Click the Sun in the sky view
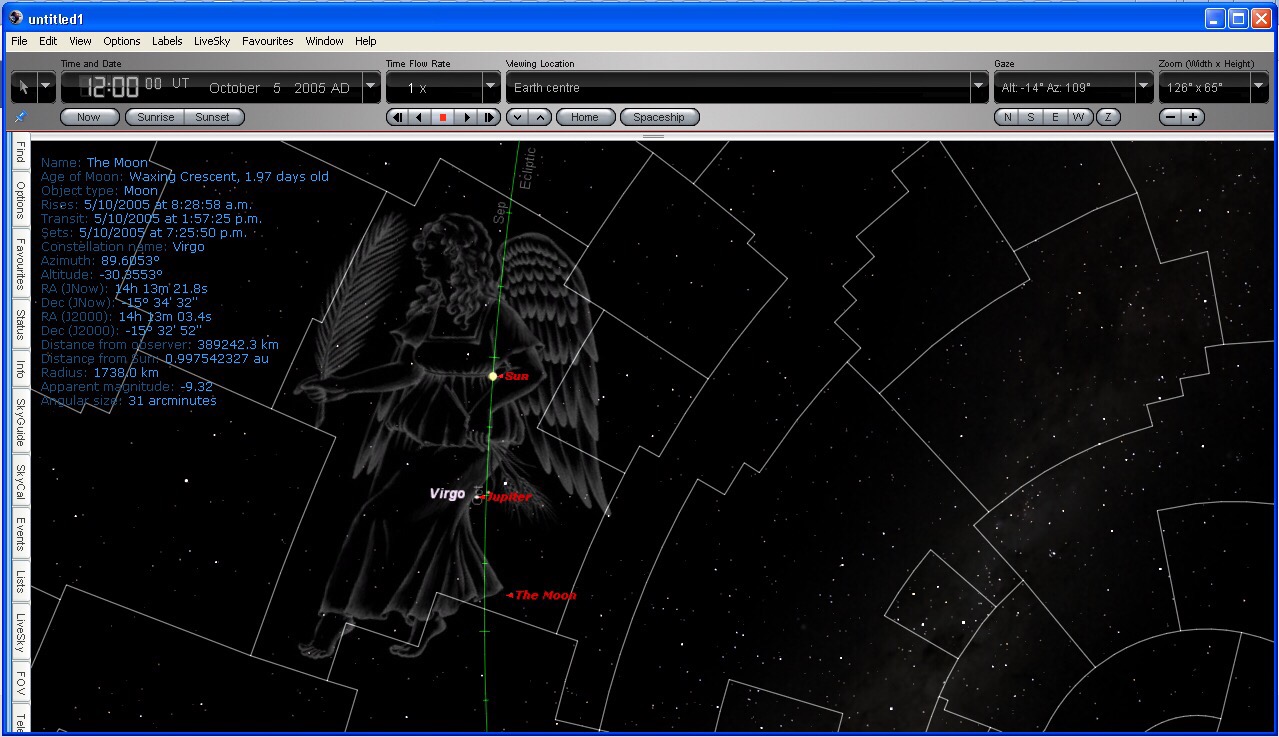This screenshot has height=737, width=1279. coord(493,376)
